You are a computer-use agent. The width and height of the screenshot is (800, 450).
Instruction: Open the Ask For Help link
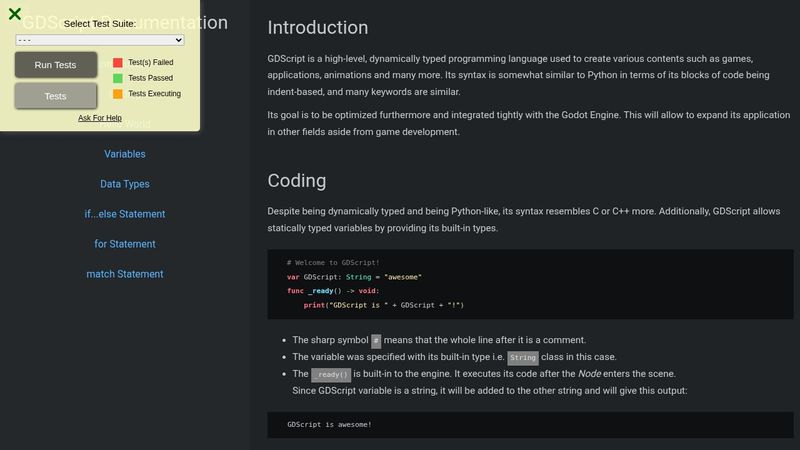pos(100,118)
